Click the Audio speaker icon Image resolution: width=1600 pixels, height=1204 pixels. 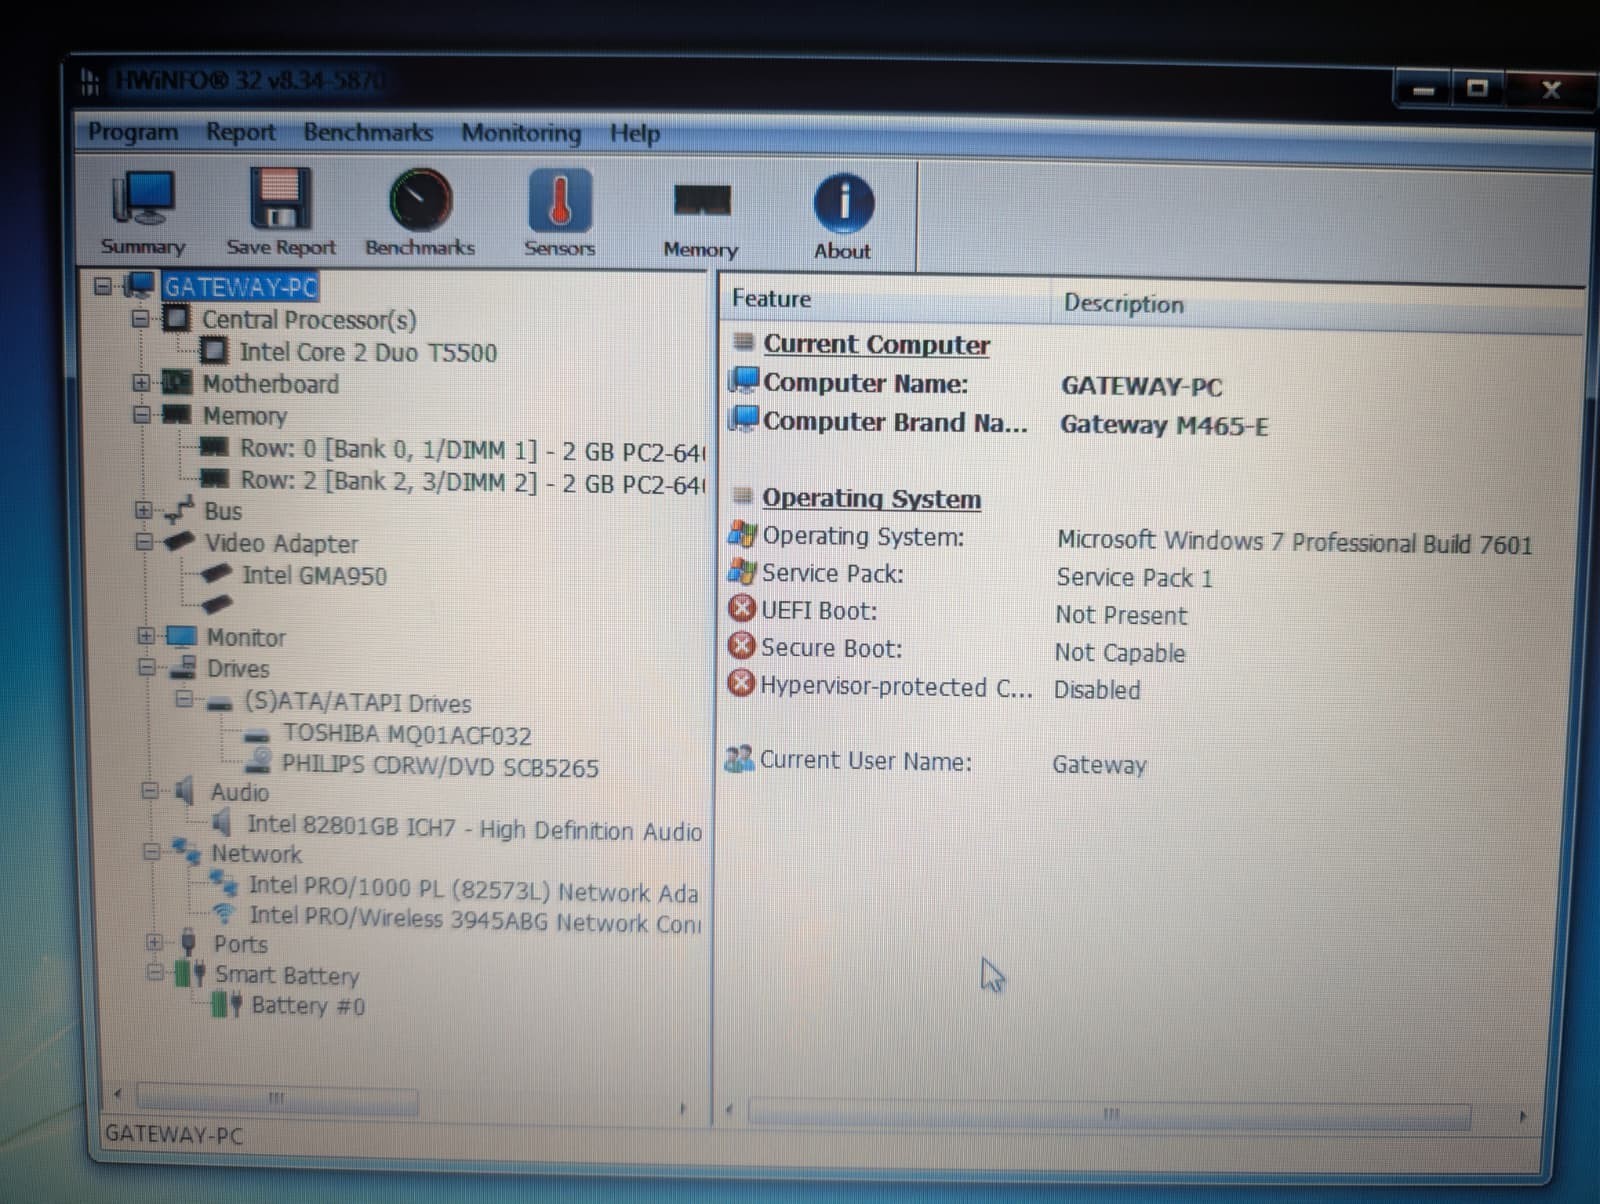(185, 791)
